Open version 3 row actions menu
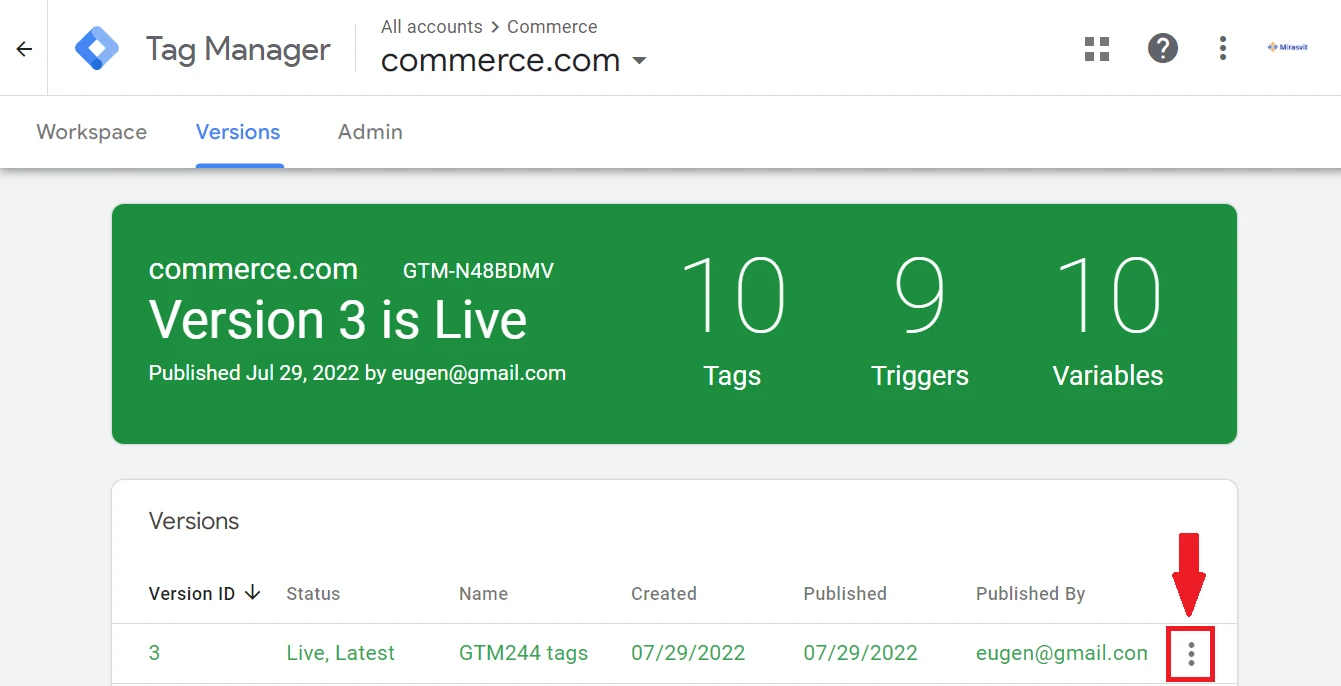 pos(1190,654)
